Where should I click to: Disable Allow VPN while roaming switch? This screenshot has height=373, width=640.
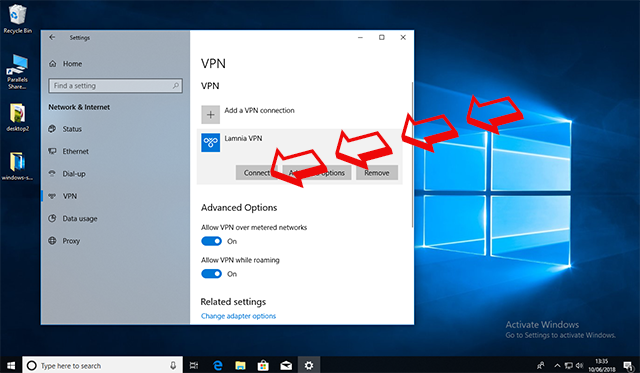click(x=211, y=274)
